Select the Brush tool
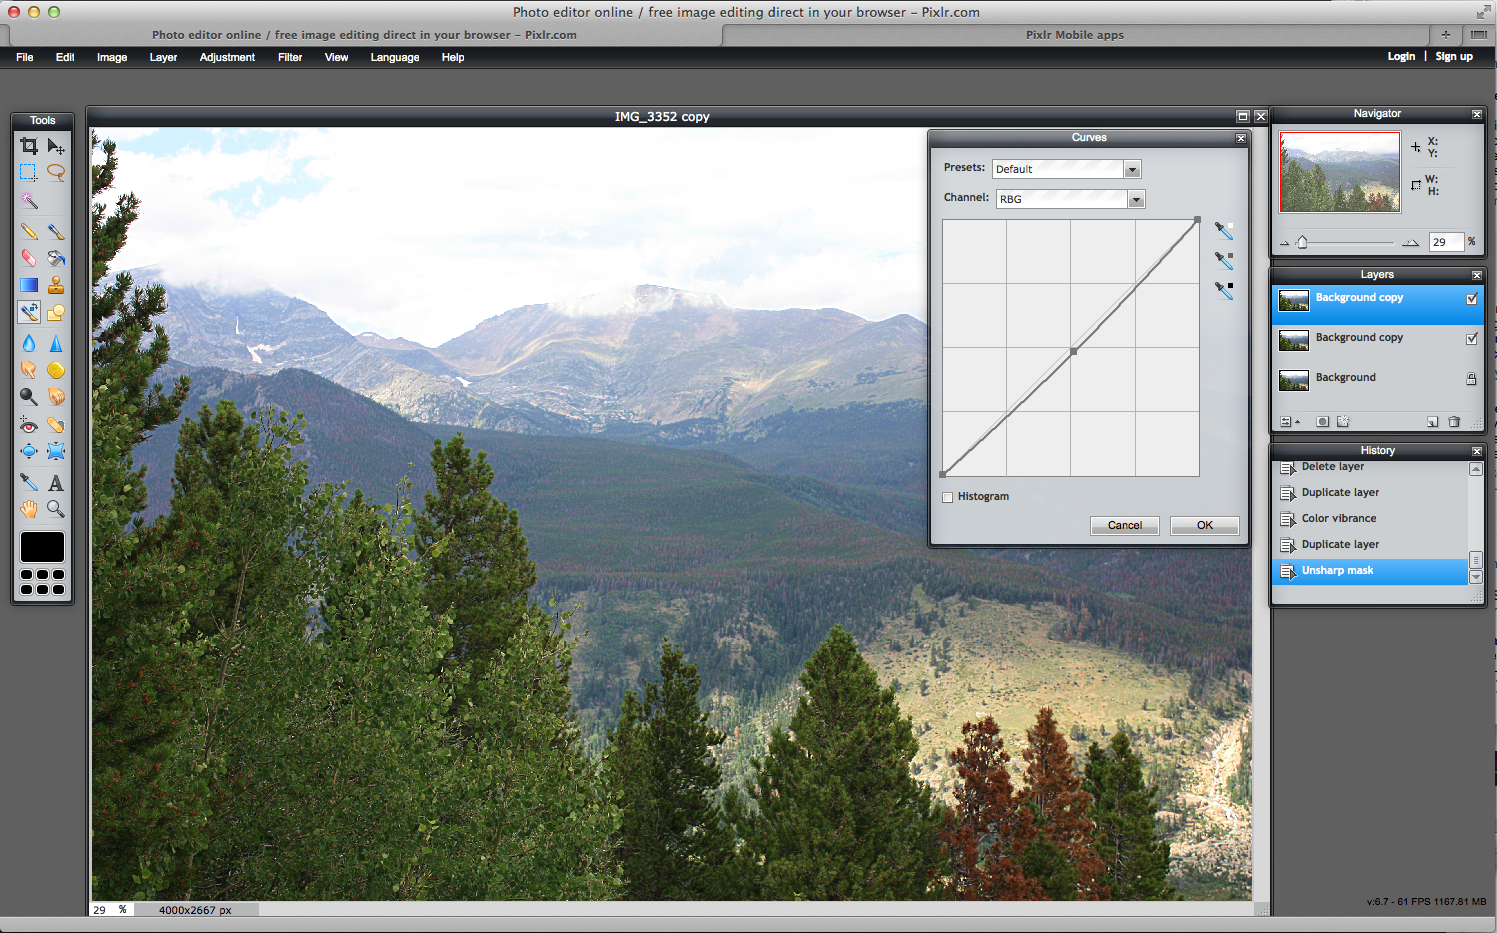Screen dimensions: 1497x933 click(56, 232)
